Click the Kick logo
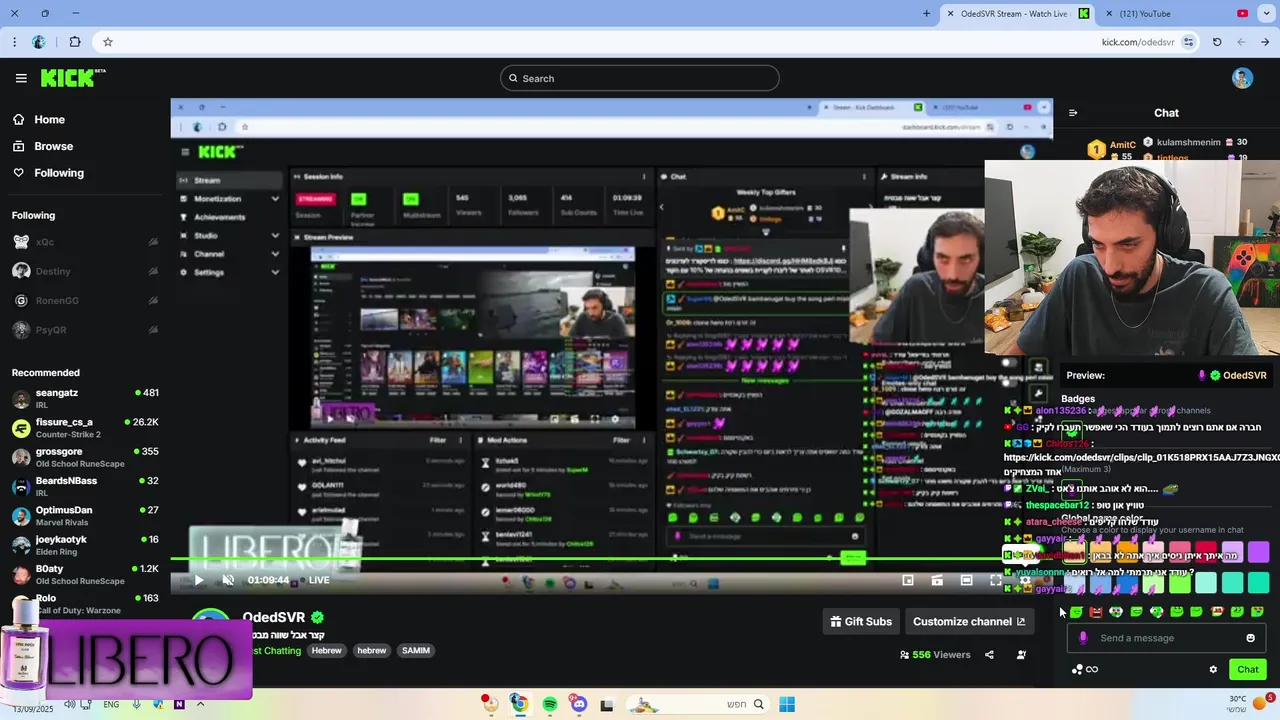 click(x=72, y=78)
